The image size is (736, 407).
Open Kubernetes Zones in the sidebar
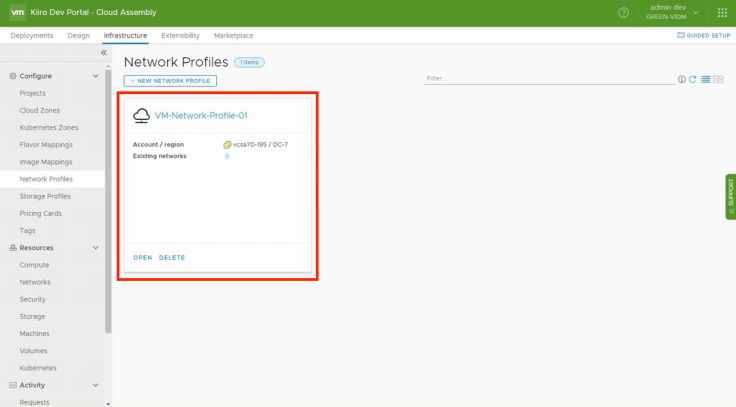pos(49,128)
